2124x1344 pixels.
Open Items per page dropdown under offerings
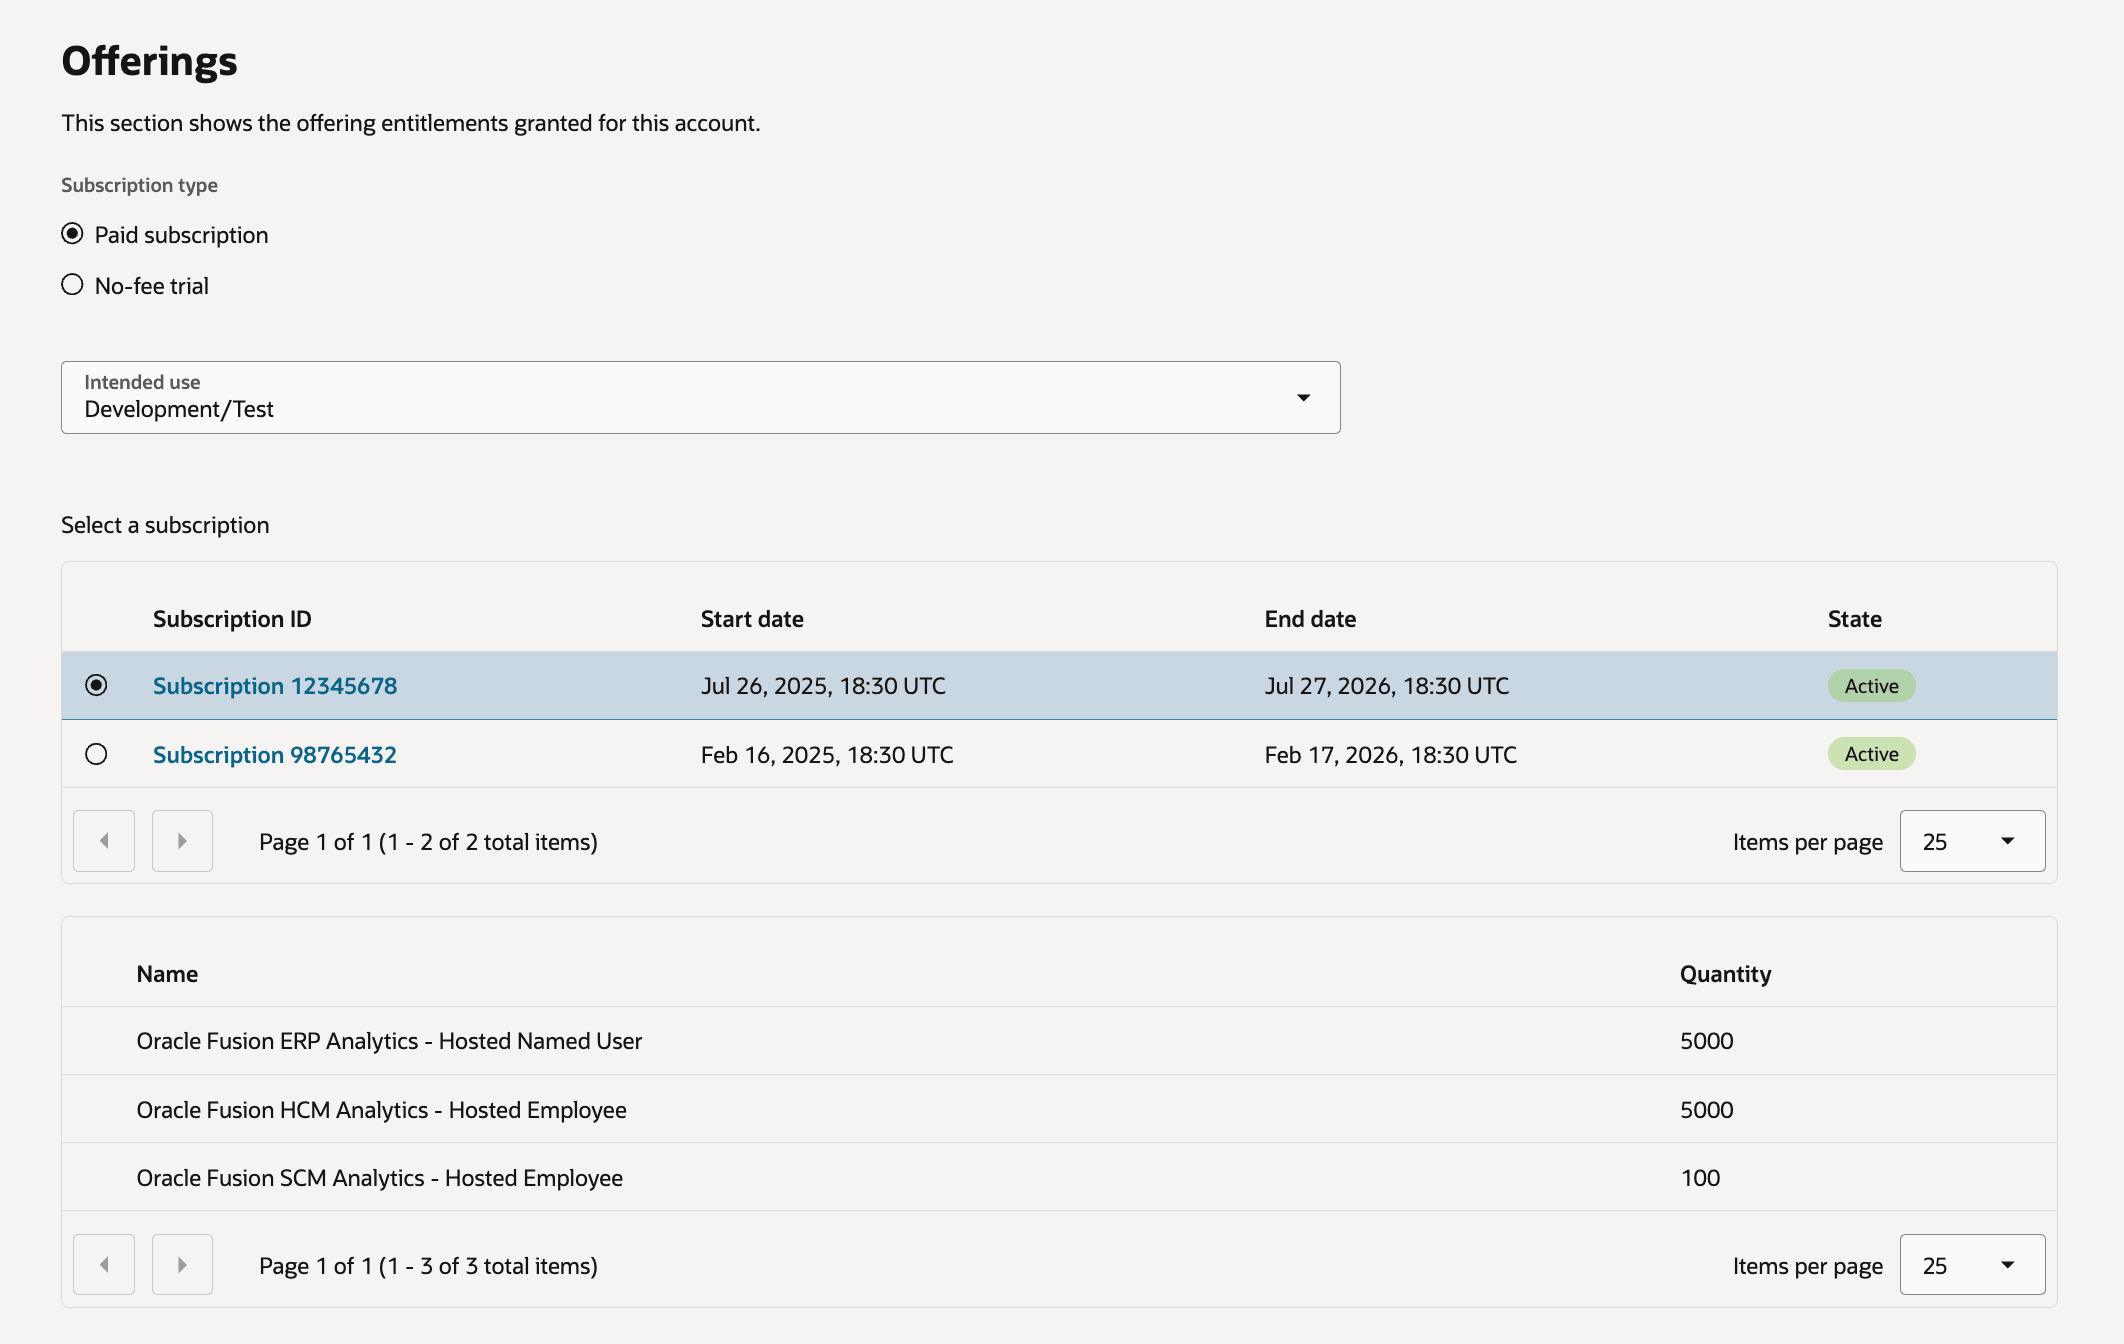(x=1971, y=1264)
